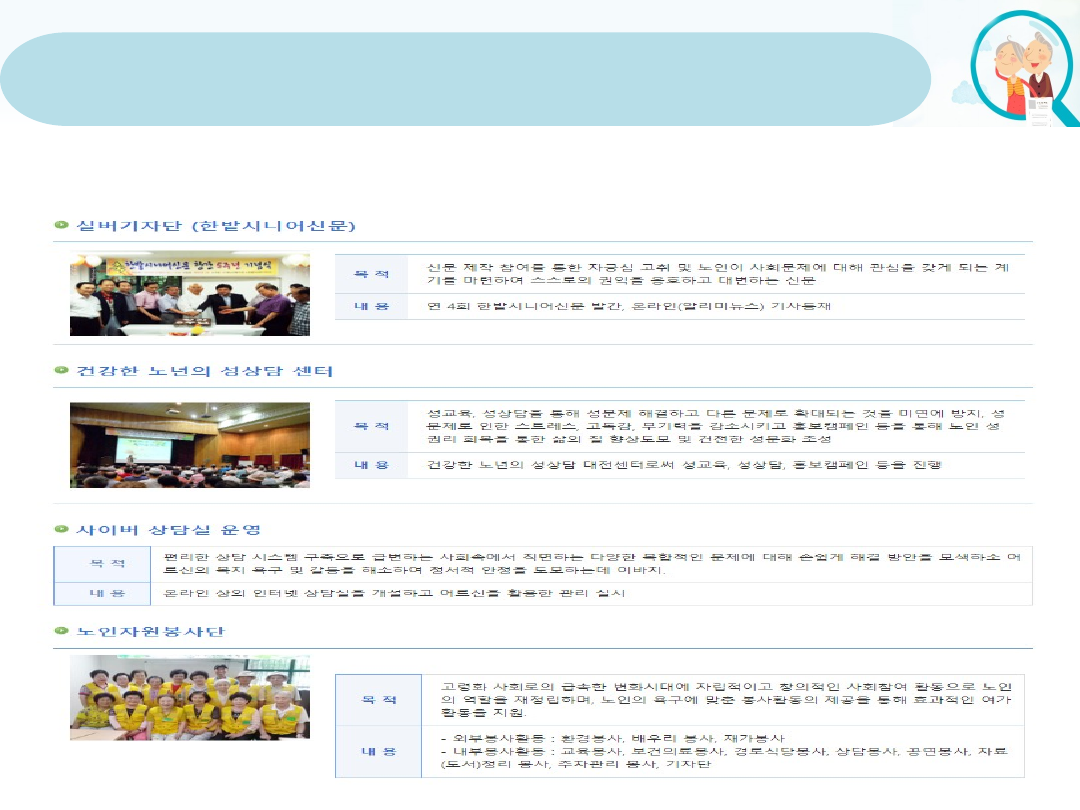Click the green bullet beside 노인자원봉사단 heading
This screenshot has width=1080, height=810.
tap(62, 631)
